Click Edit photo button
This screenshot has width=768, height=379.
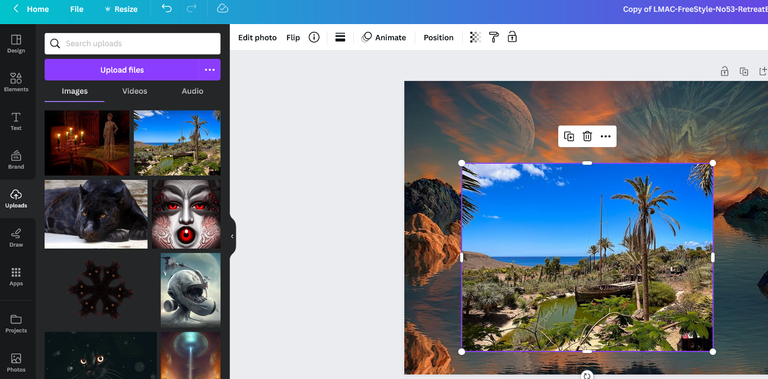(257, 37)
